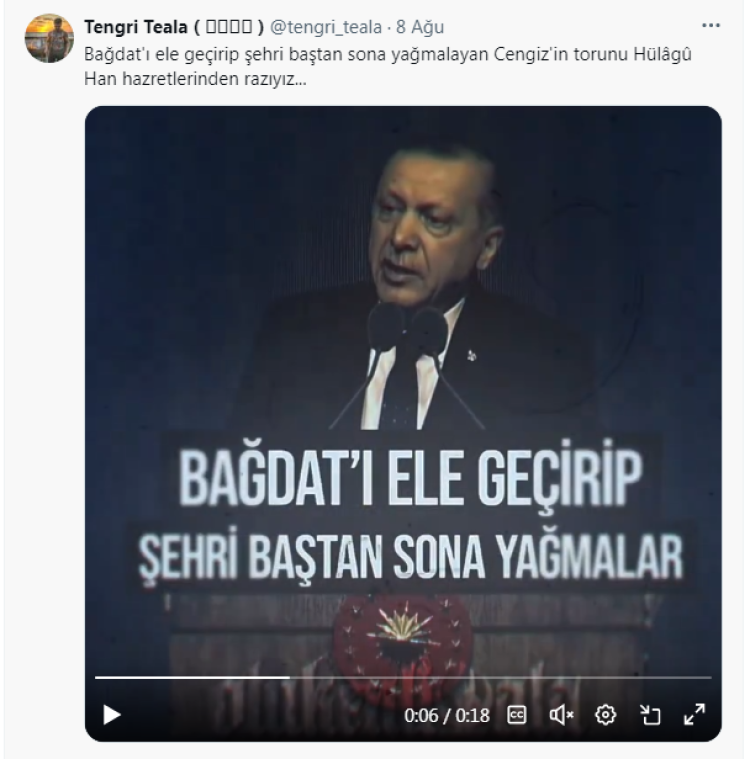The image size is (750, 759).
Task: Play the video with the play button
Action: [112, 715]
